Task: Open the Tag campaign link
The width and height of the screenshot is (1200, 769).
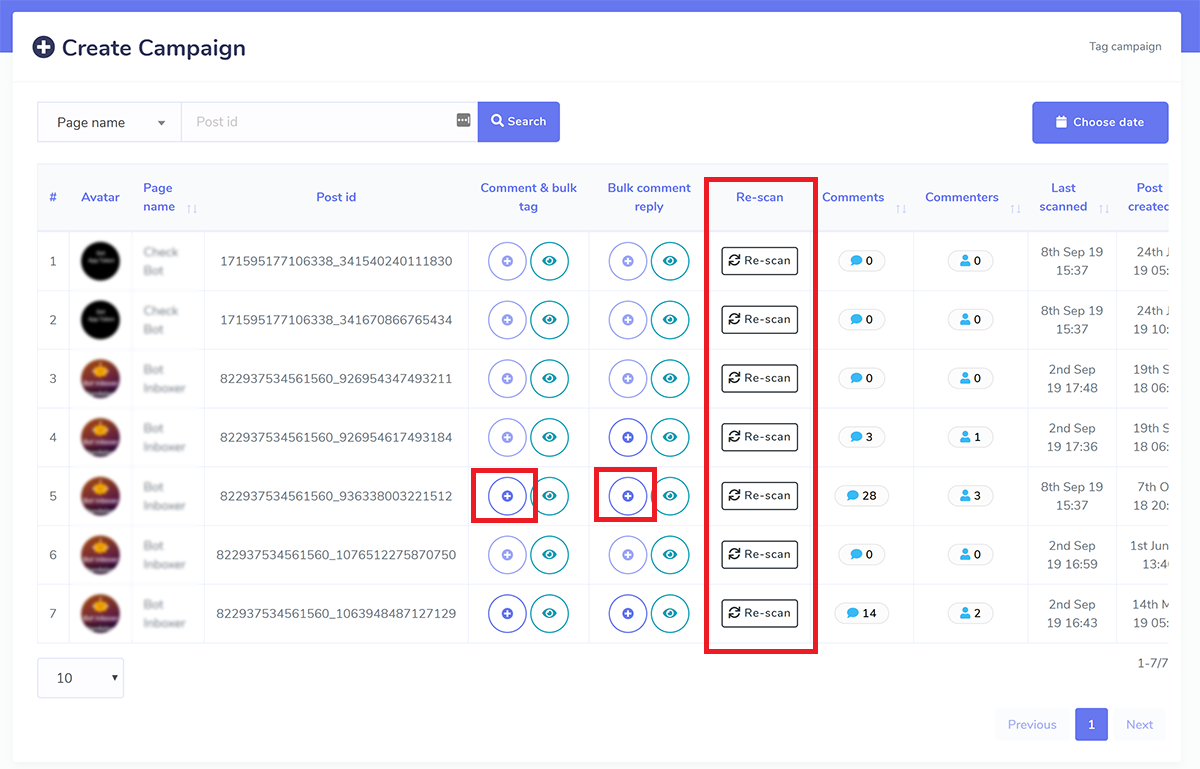Action: click(1124, 46)
